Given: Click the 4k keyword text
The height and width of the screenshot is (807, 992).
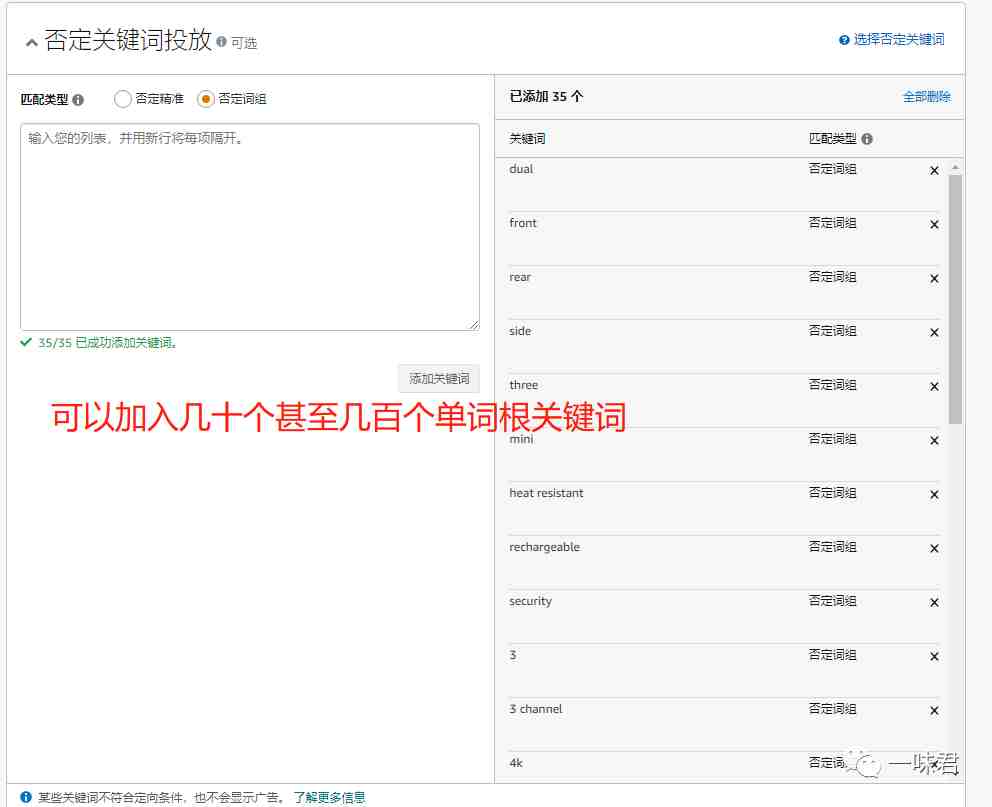Looking at the screenshot, I should coord(516,763).
